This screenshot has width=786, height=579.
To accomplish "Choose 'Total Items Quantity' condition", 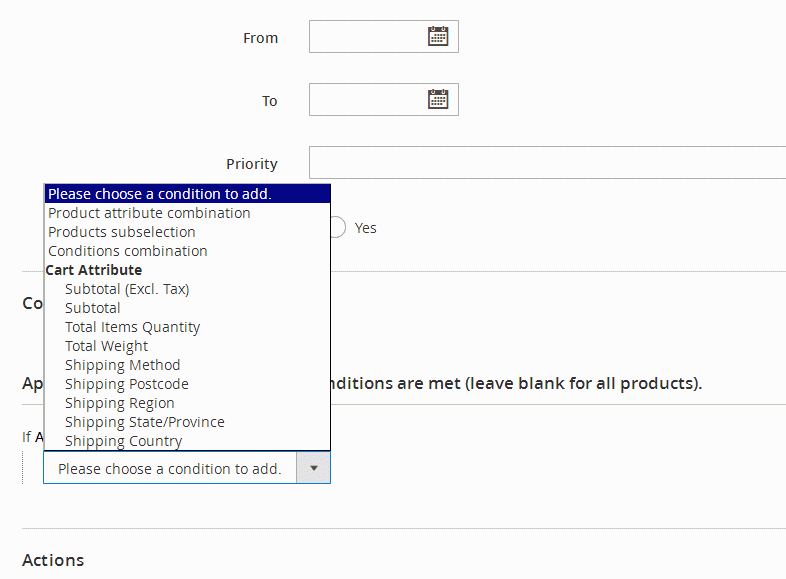I will tap(132, 327).
